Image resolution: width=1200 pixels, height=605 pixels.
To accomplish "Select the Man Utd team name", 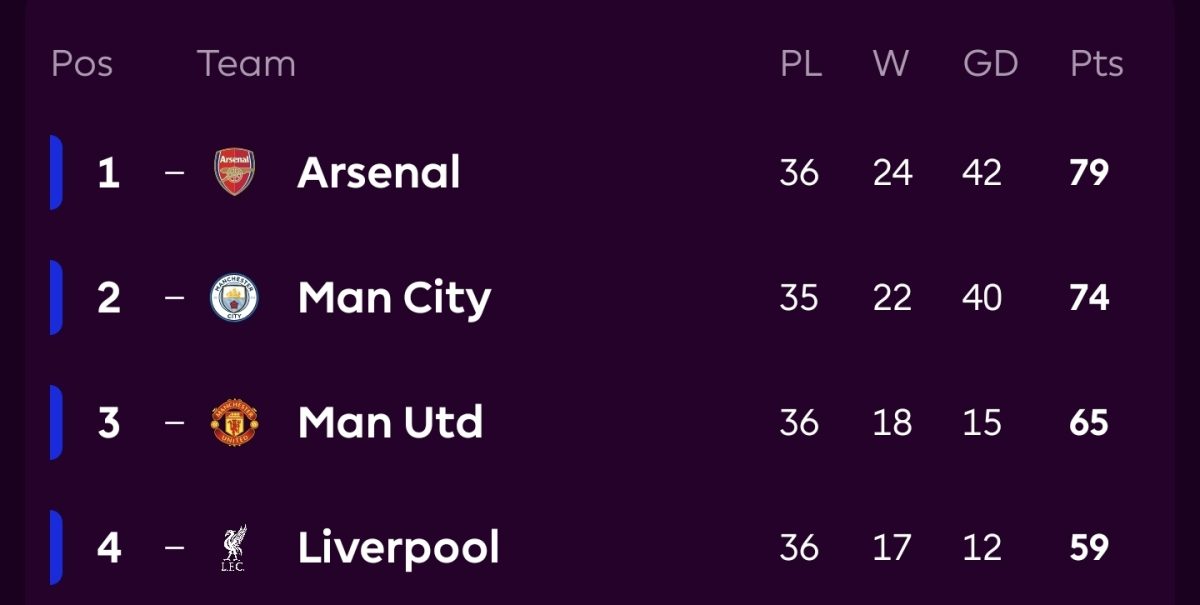I will (x=390, y=423).
